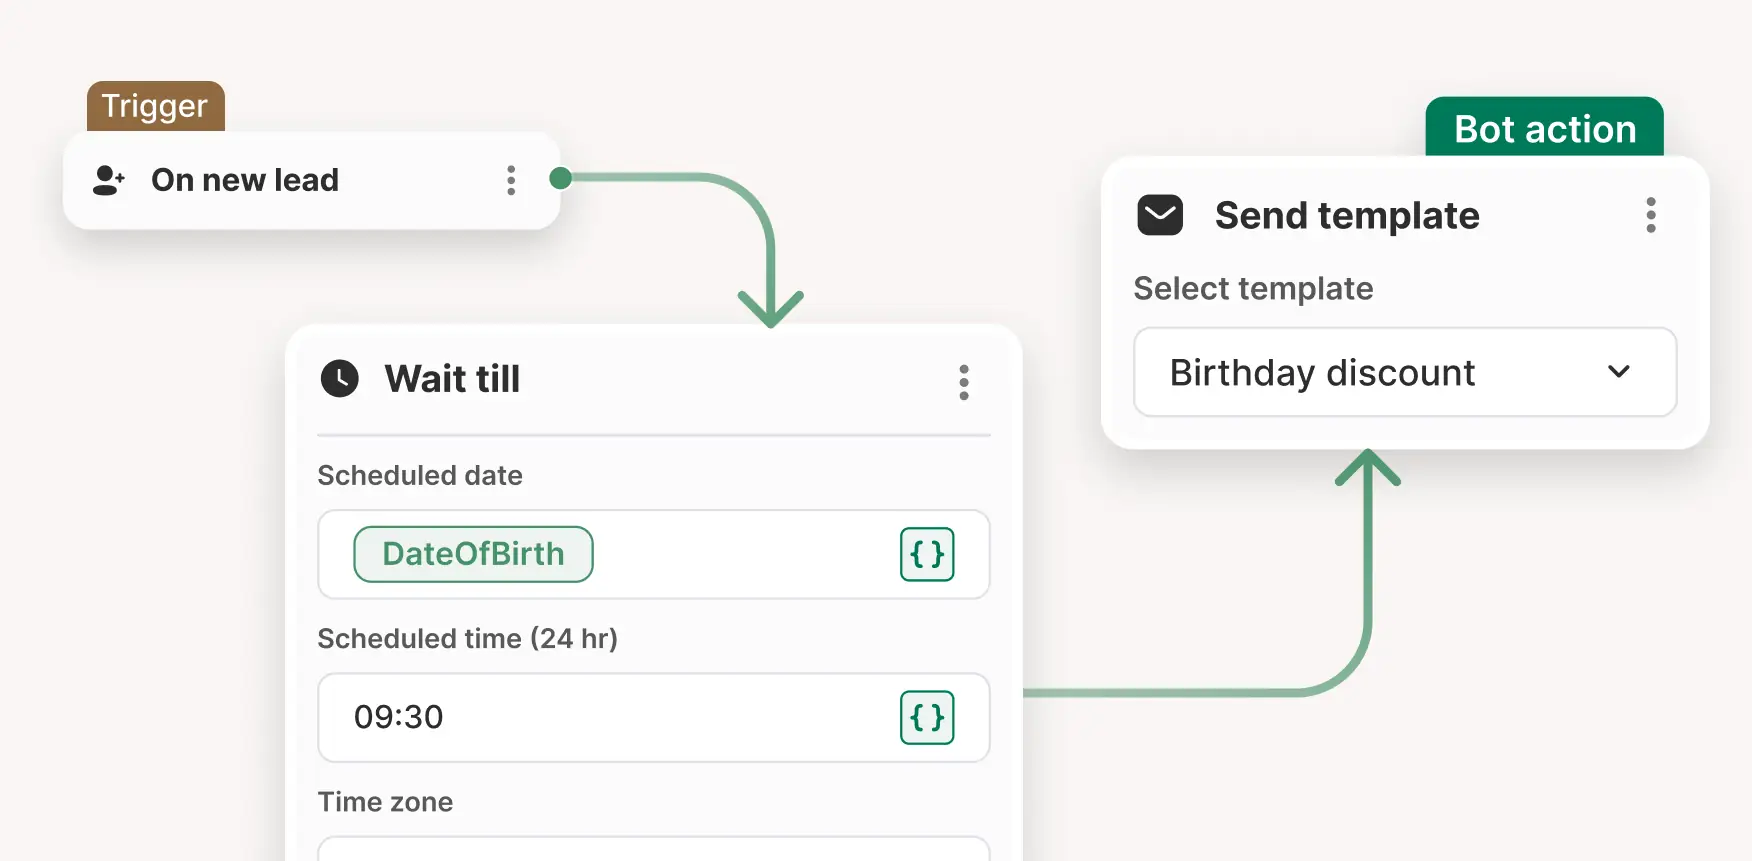This screenshot has height=861, width=1752.
Task: Click the clock icon beside Wait till
Action: click(x=340, y=379)
